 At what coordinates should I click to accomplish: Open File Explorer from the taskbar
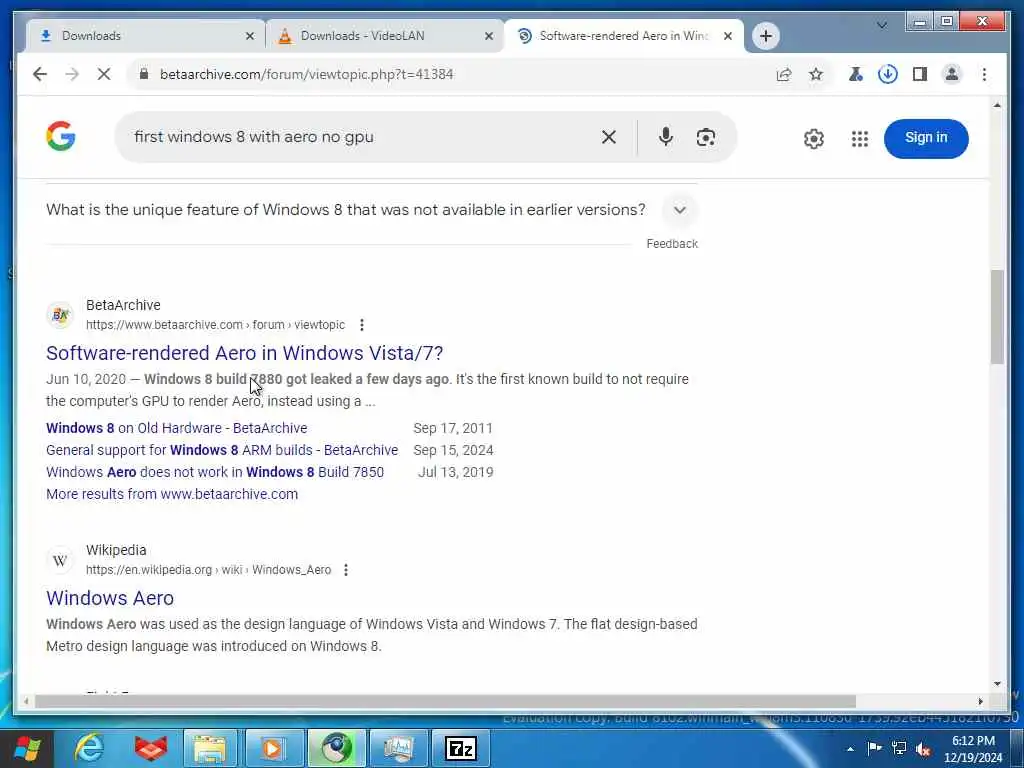tap(209, 748)
